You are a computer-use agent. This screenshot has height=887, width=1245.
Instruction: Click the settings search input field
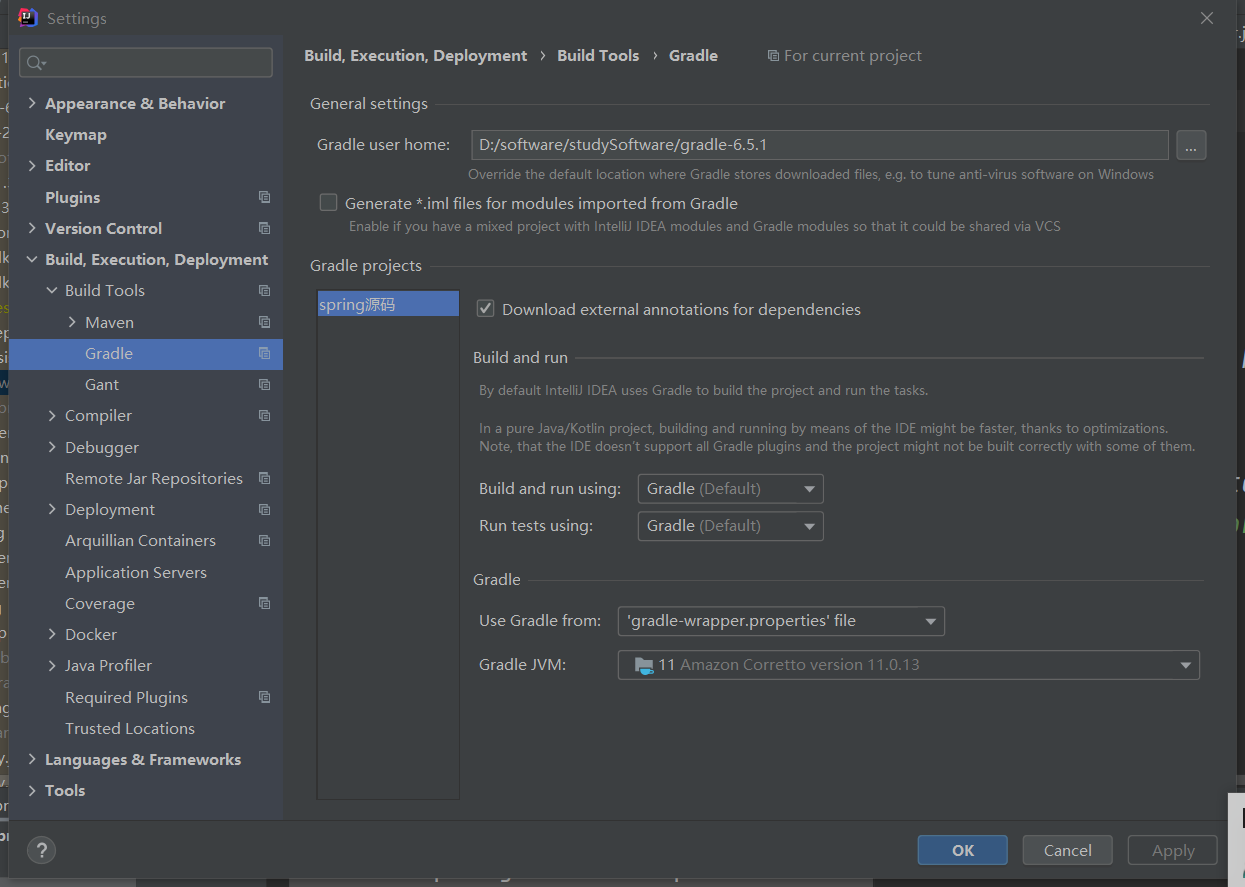click(146, 63)
